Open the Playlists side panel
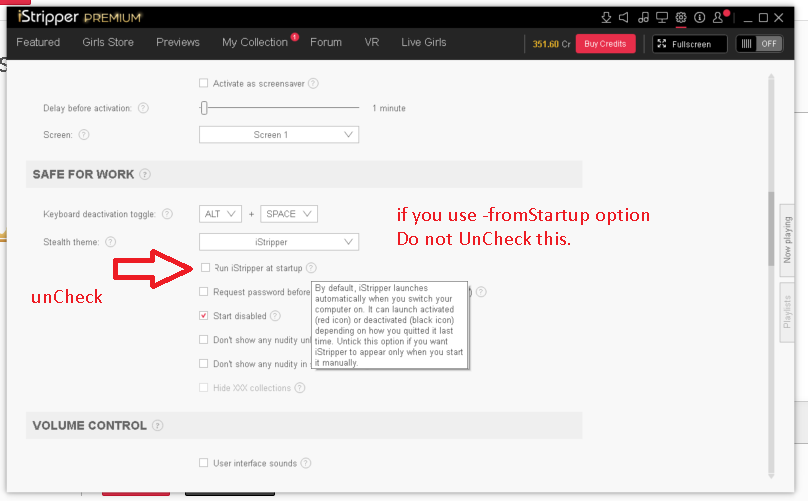The height and width of the screenshot is (501, 808). click(787, 312)
